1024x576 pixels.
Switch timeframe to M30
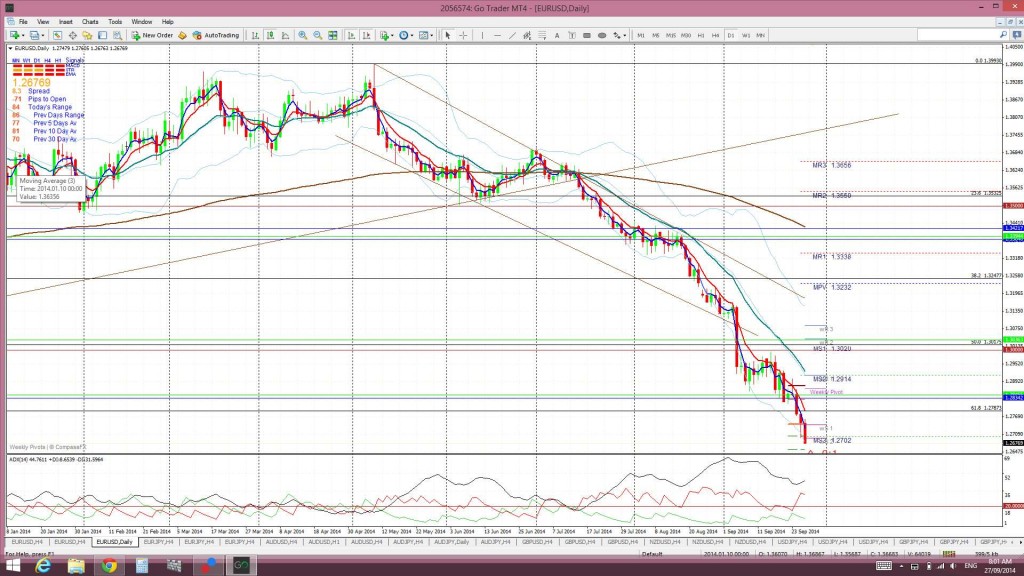(x=686, y=35)
